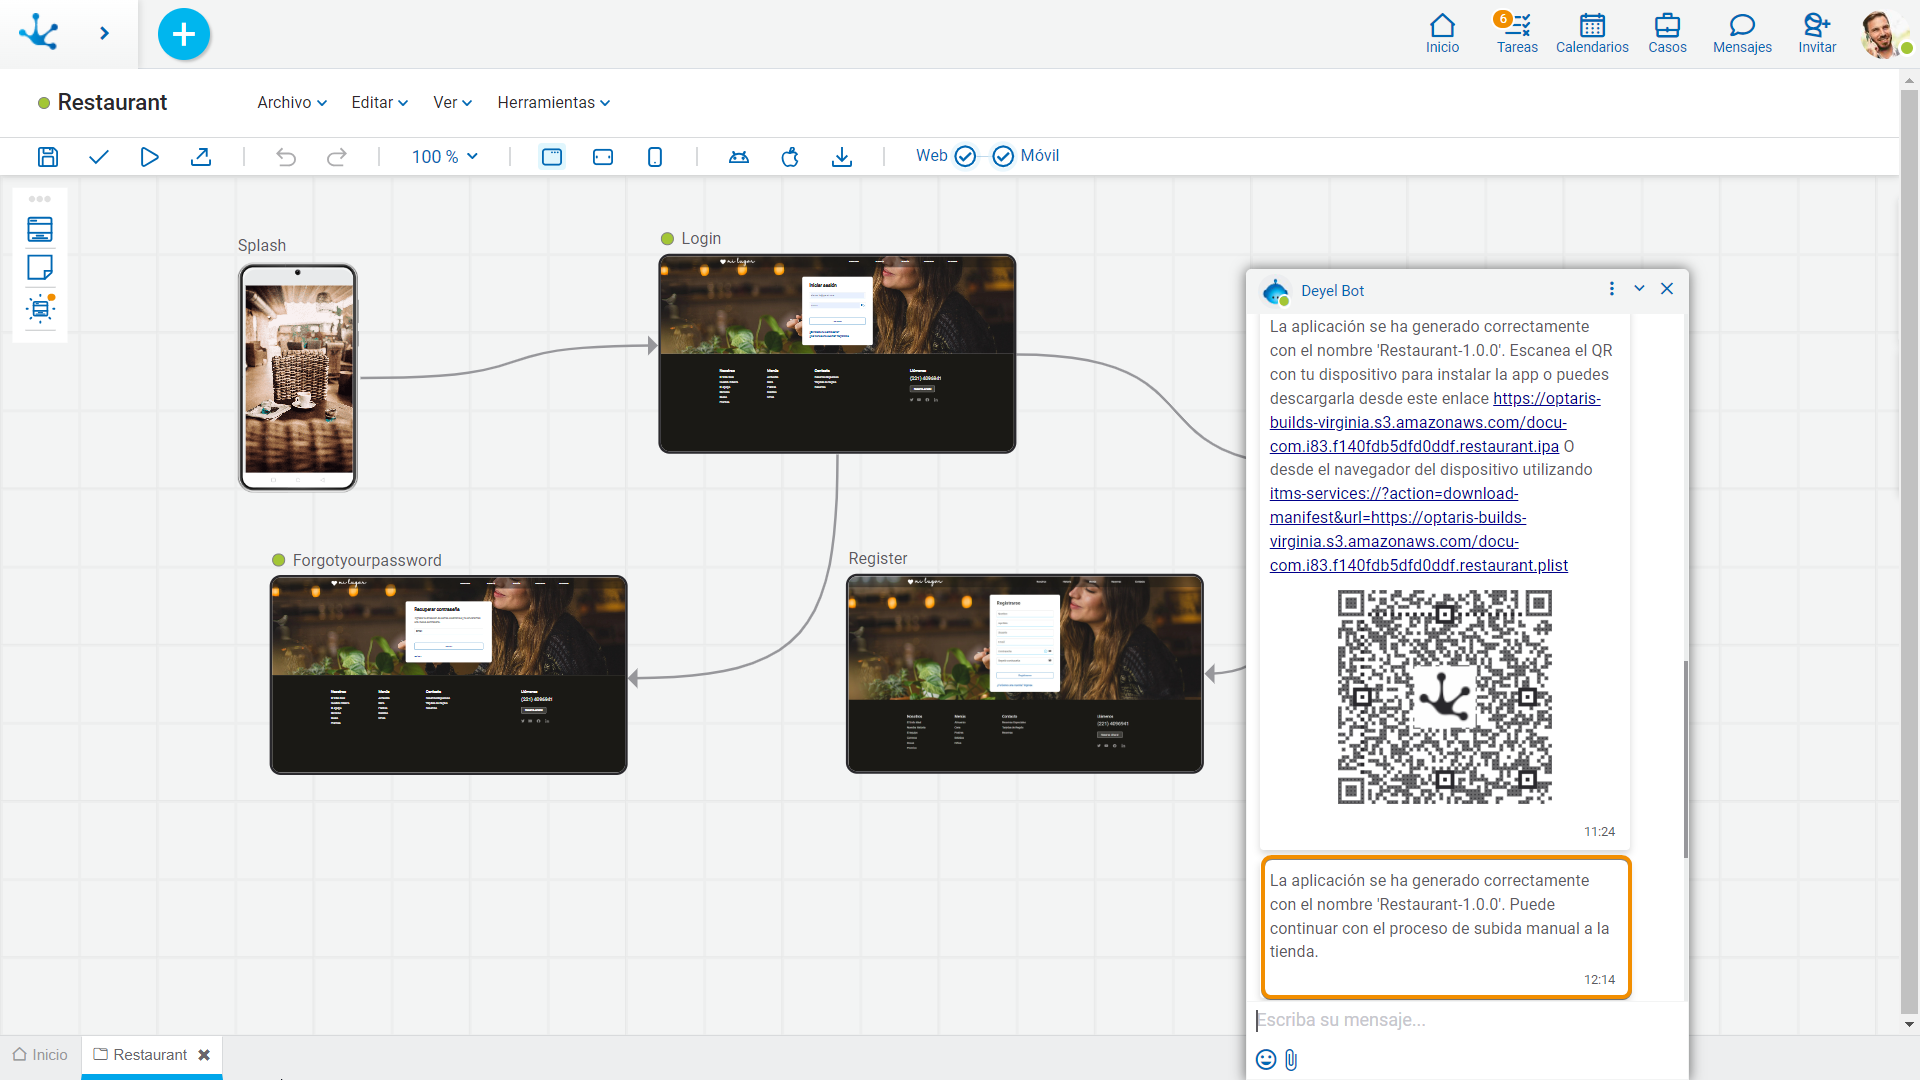
Task: Select the Restaurant tab at bottom
Action: click(149, 1054)
